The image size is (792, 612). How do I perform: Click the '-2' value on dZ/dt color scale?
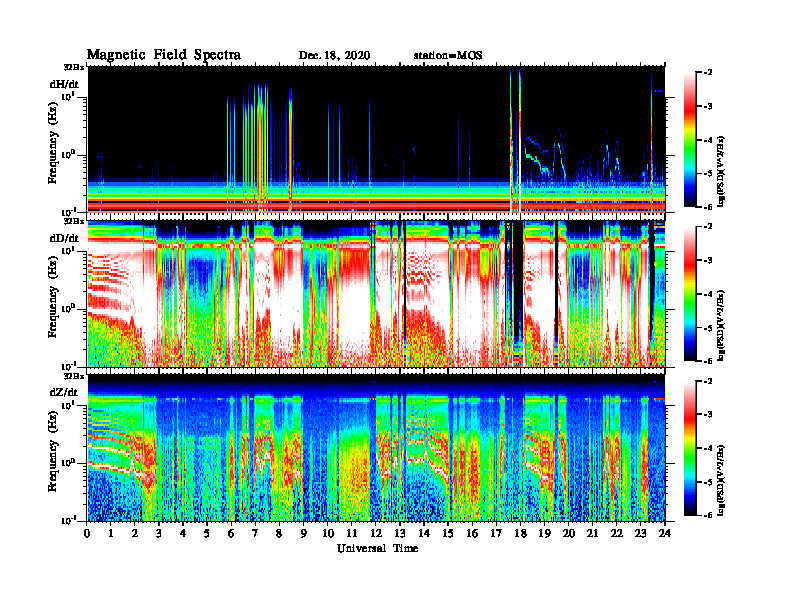[709, 381]
